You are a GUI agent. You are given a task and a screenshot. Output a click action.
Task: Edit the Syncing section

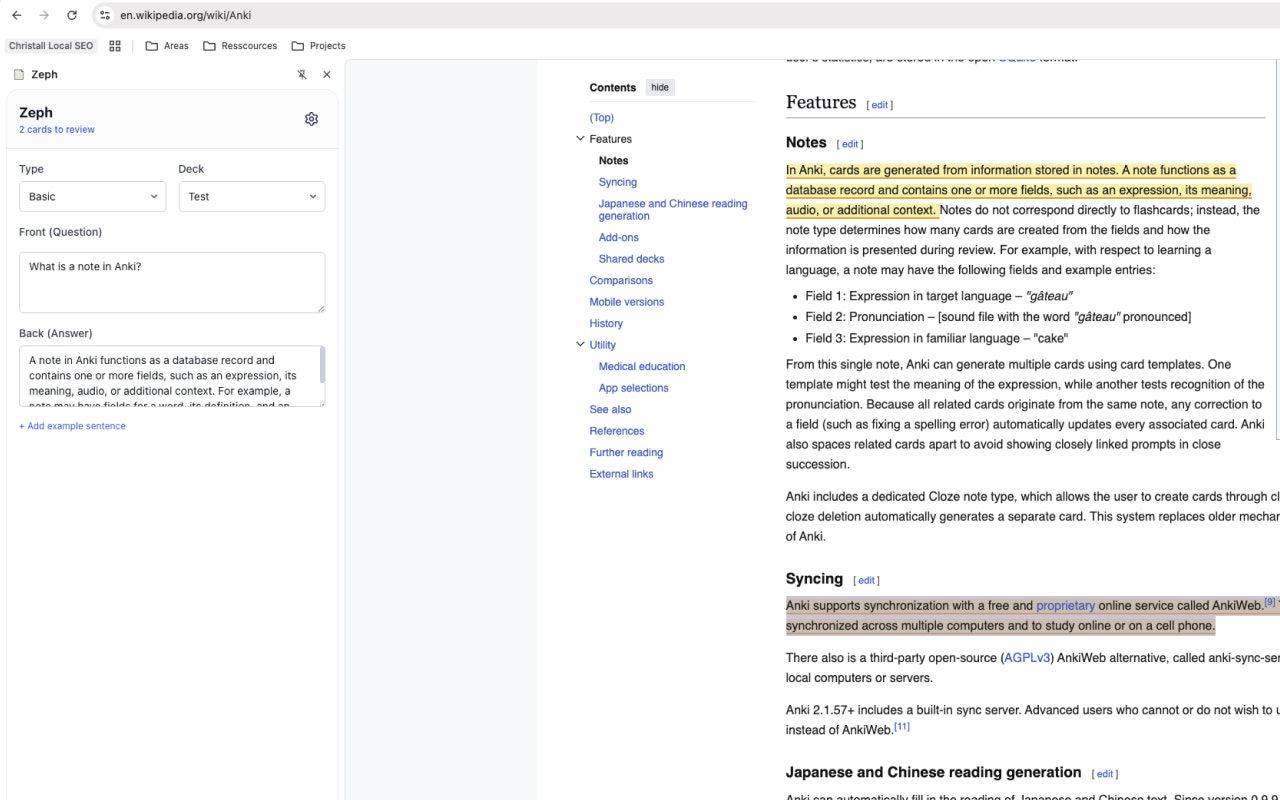coord(866,580)
